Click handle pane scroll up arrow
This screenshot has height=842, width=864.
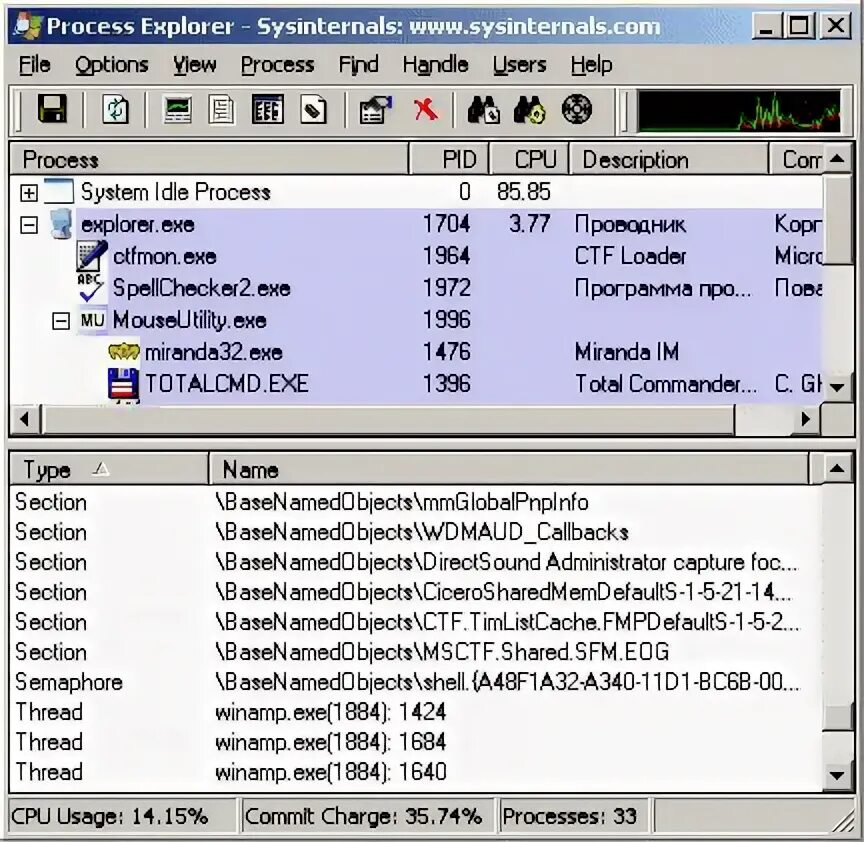pos(837,469)
